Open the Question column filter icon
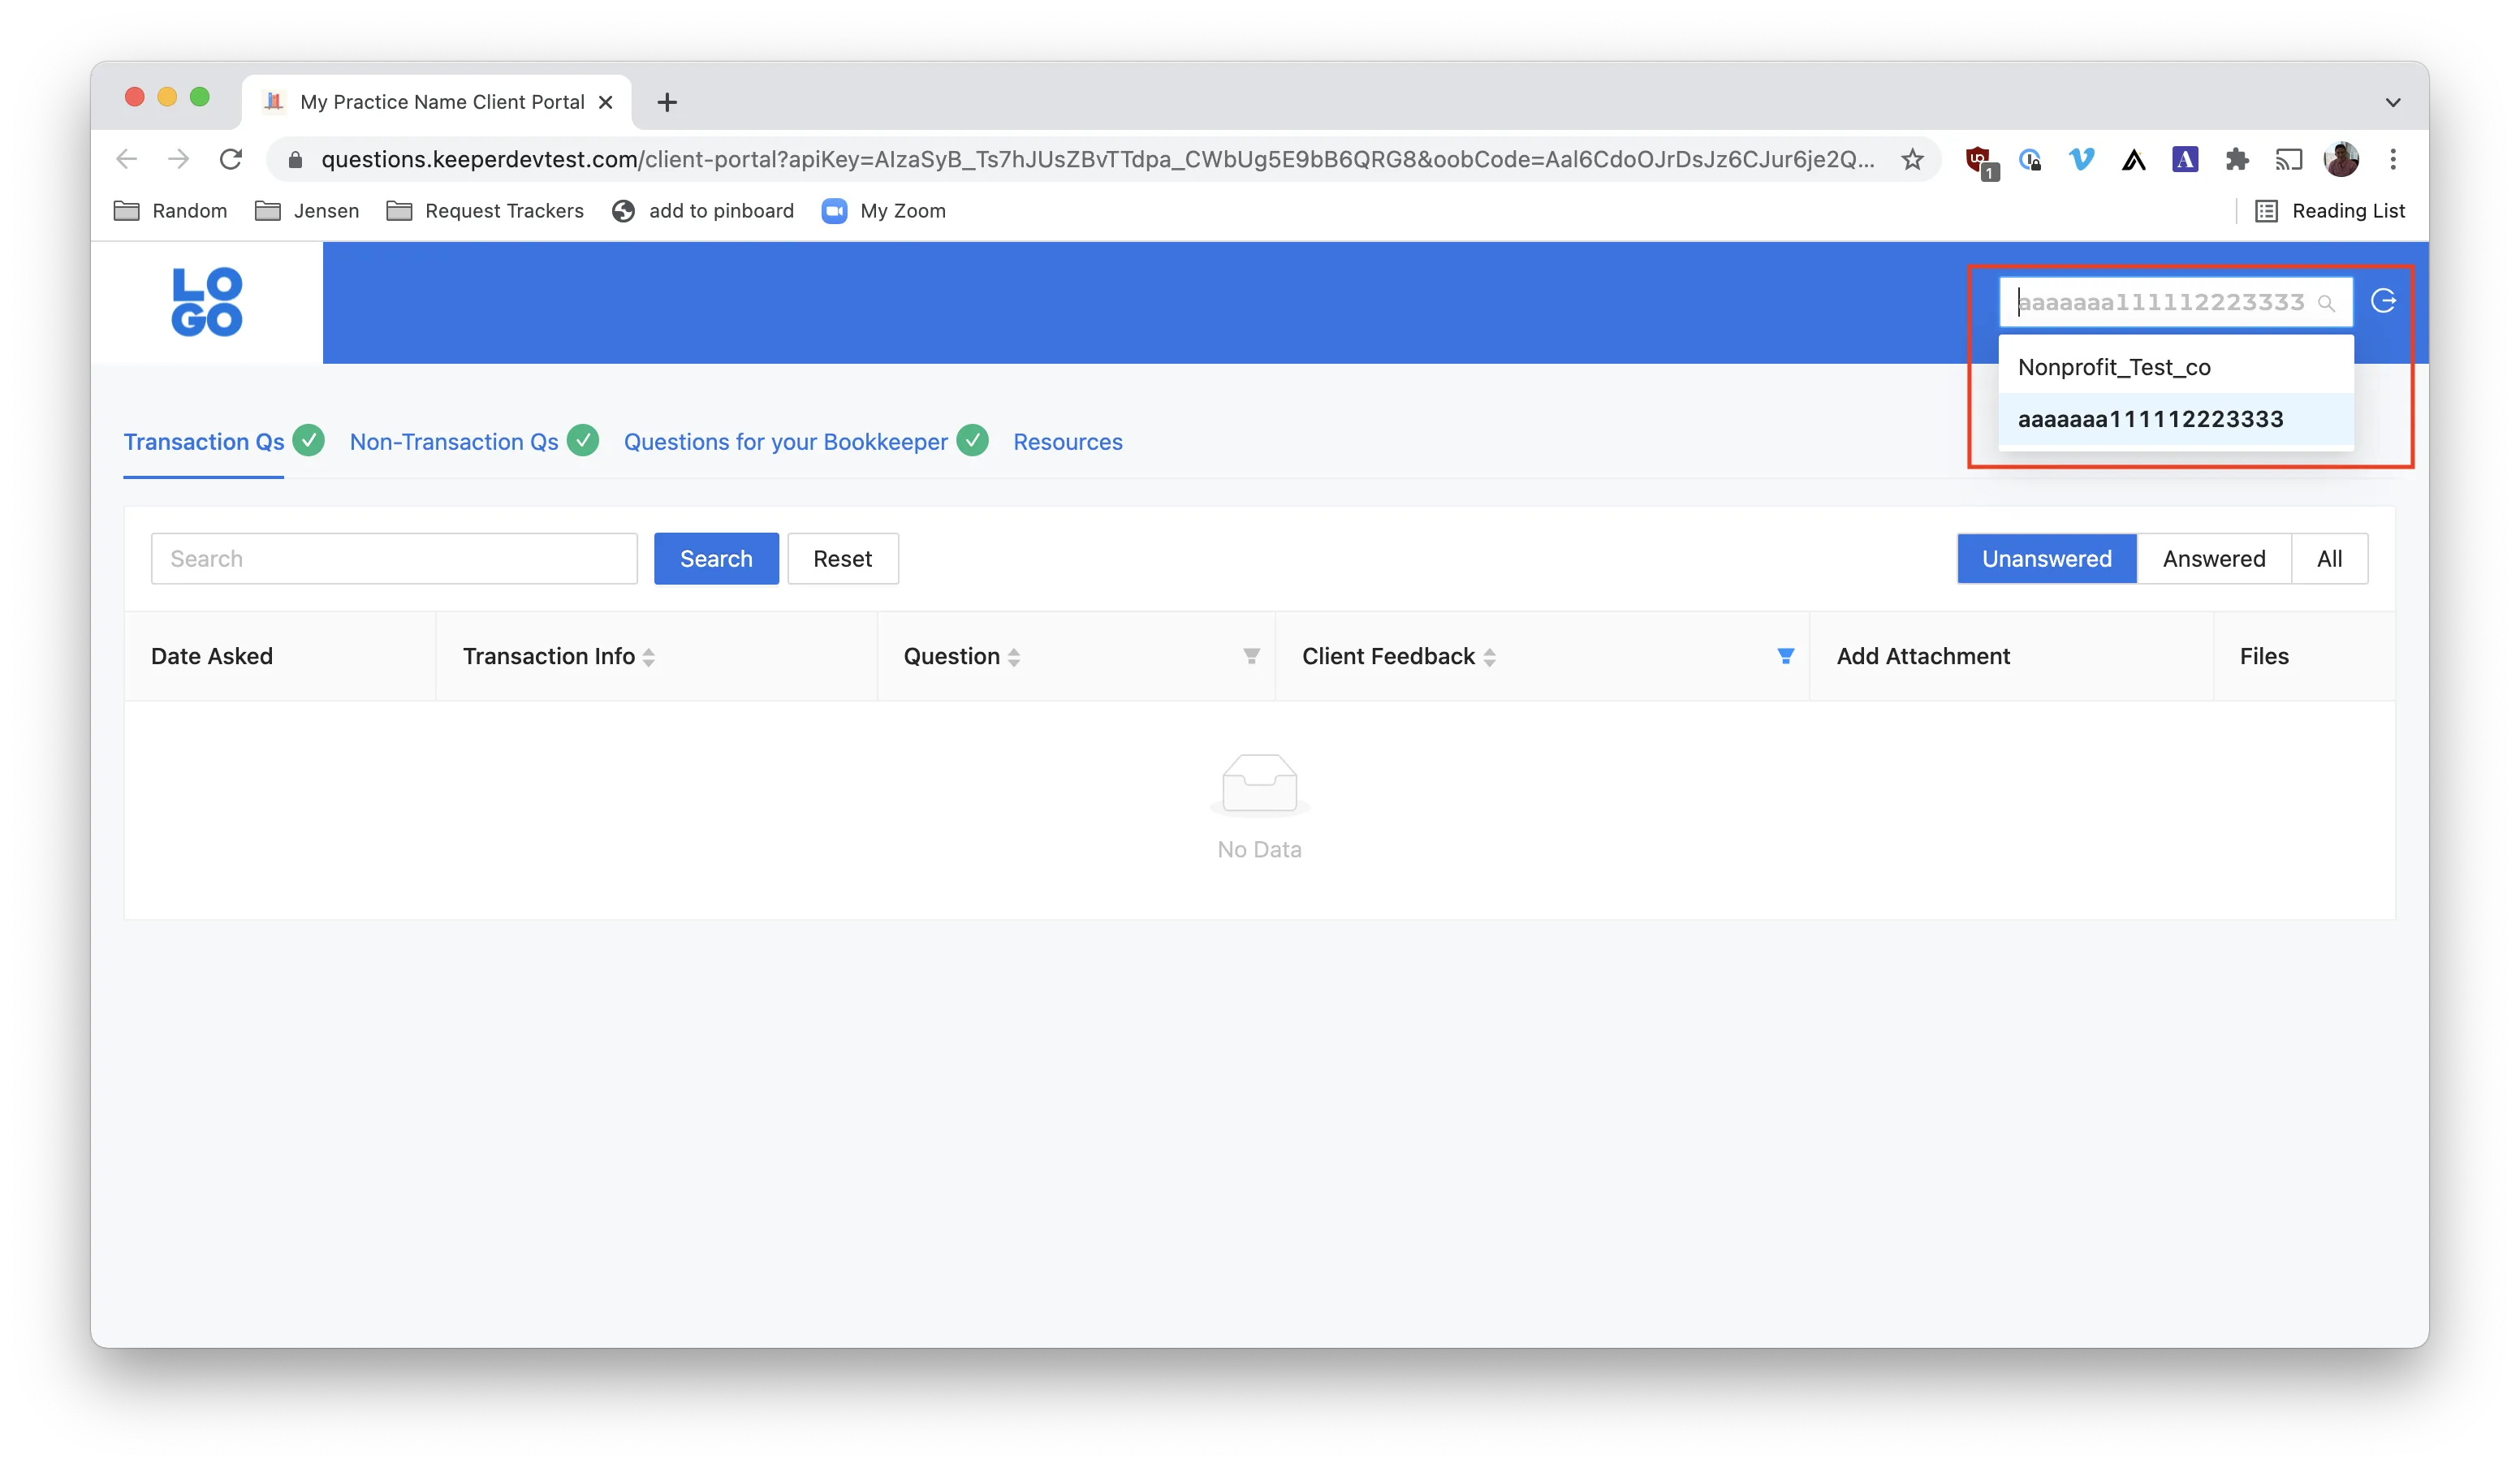The width and height of the screenshot is (2520, 1468). click(1251, 656)
